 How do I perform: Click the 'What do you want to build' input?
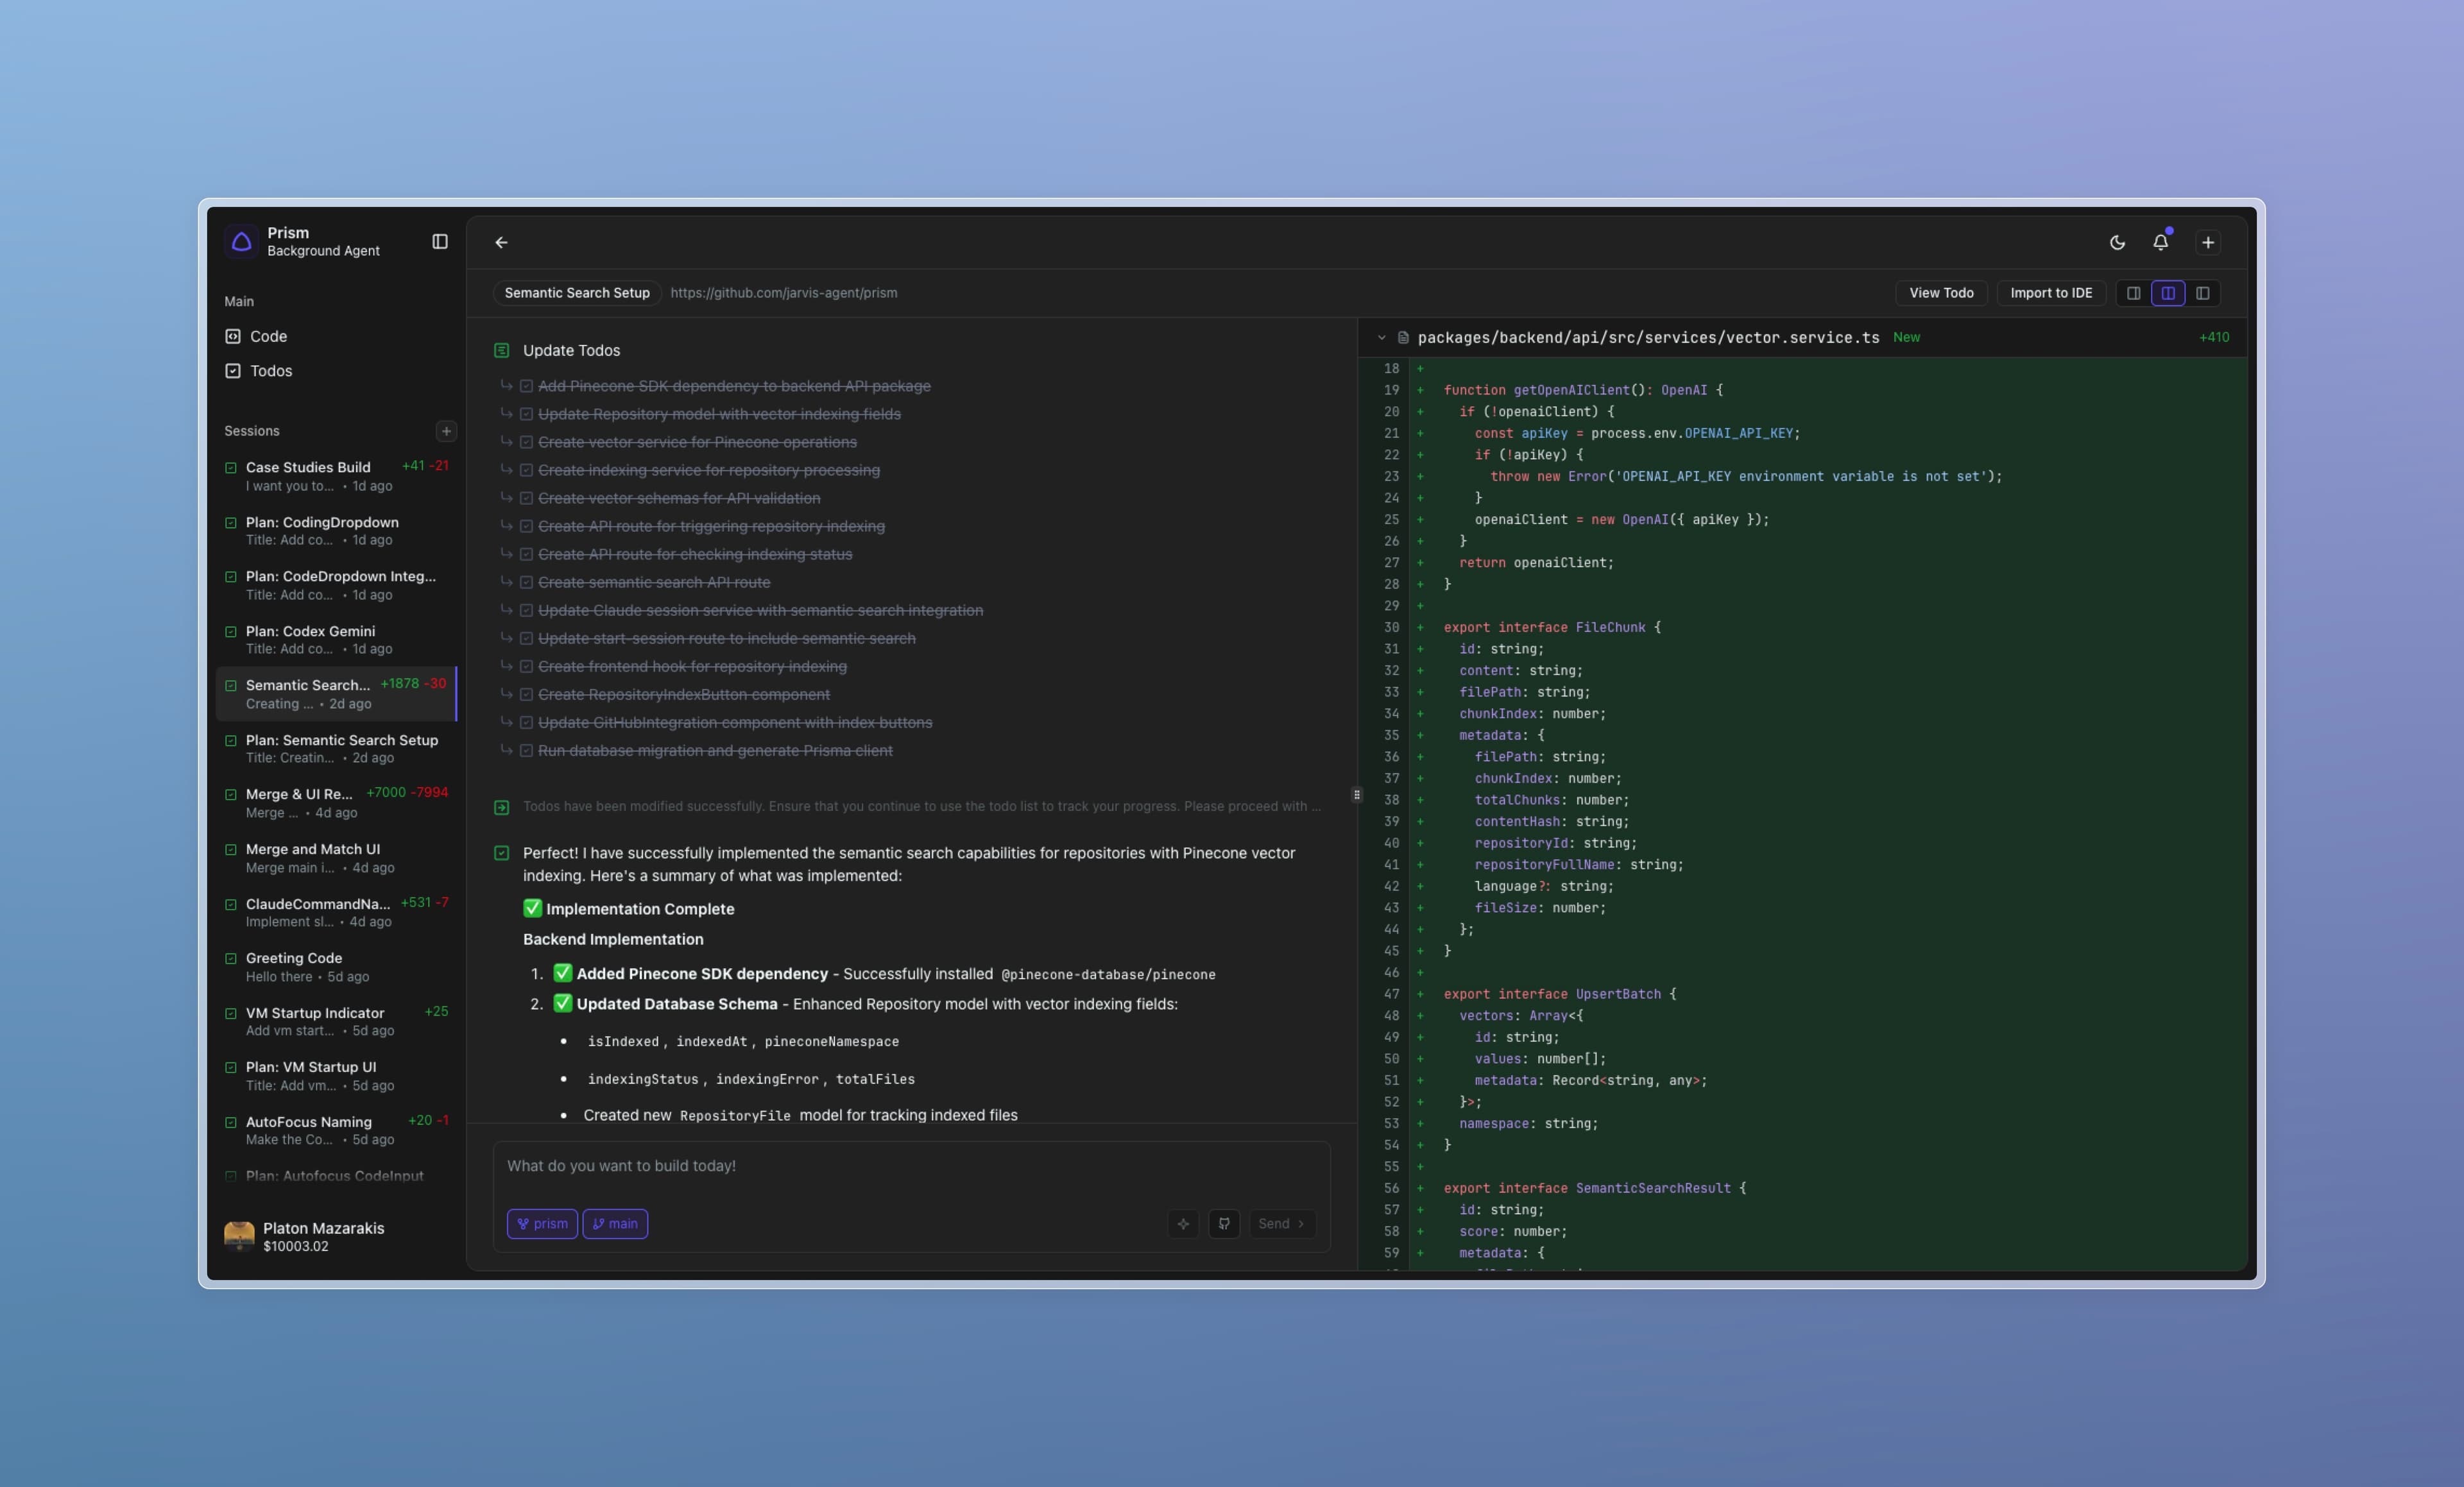point(910,1166)
